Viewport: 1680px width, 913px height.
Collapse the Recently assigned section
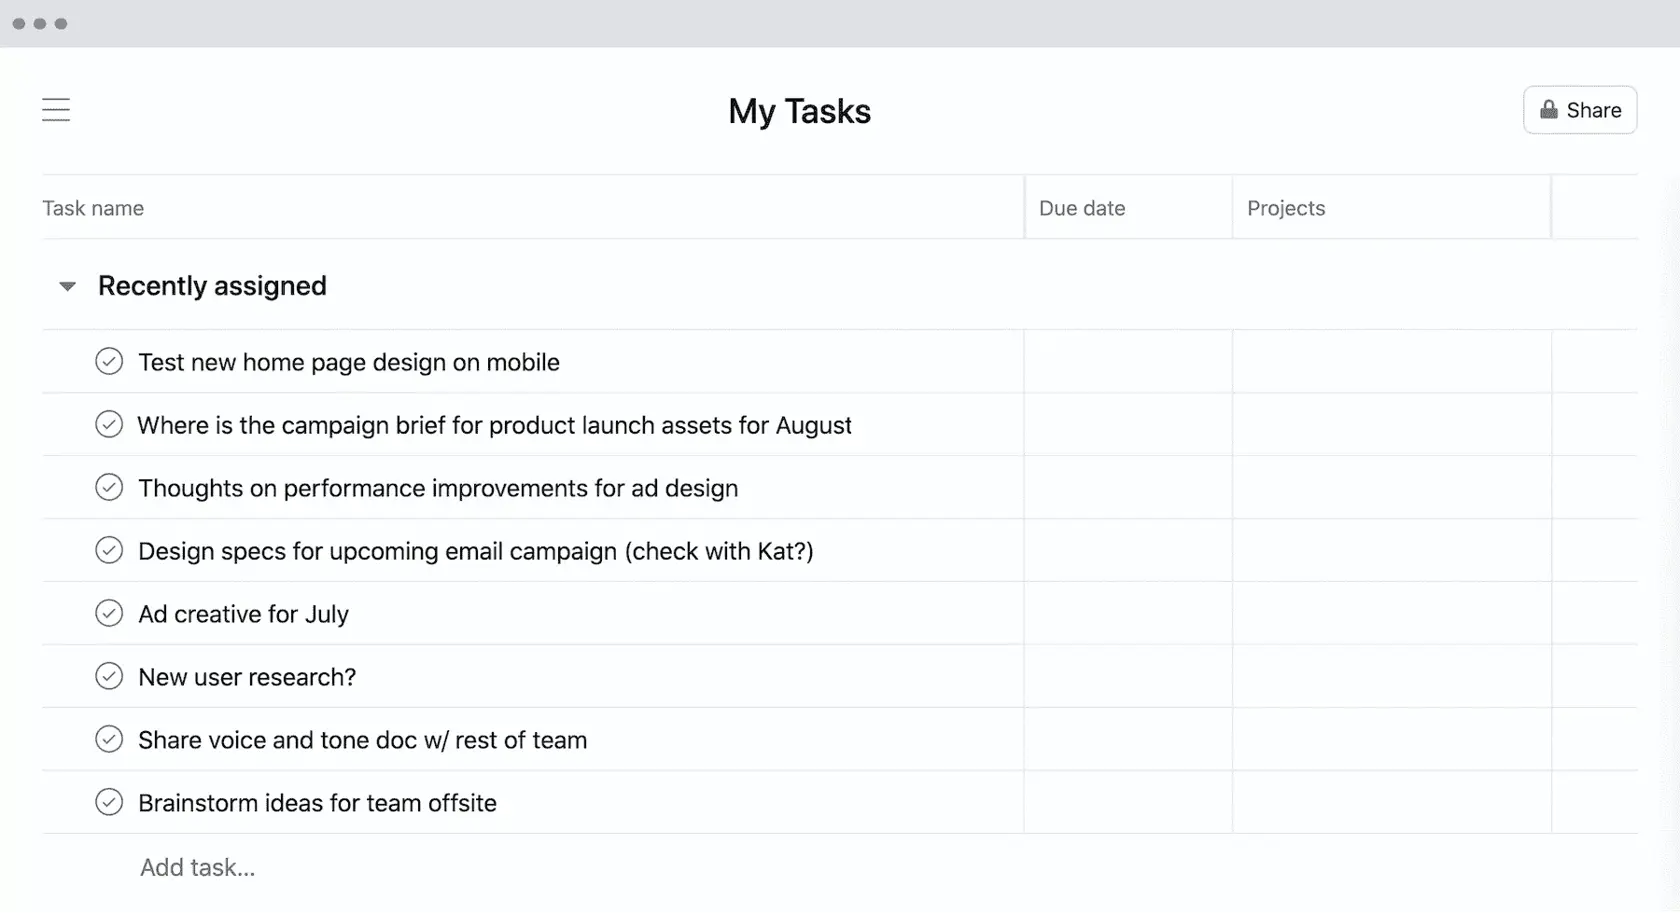point(67,286)
